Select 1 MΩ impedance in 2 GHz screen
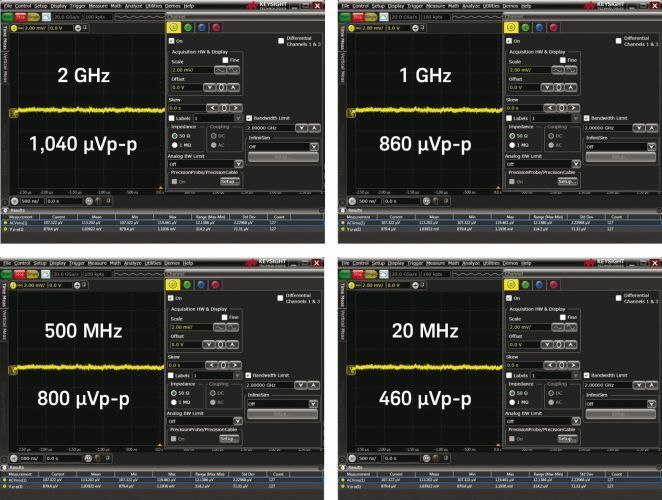The image size is (662, 500). pos(174,145)
